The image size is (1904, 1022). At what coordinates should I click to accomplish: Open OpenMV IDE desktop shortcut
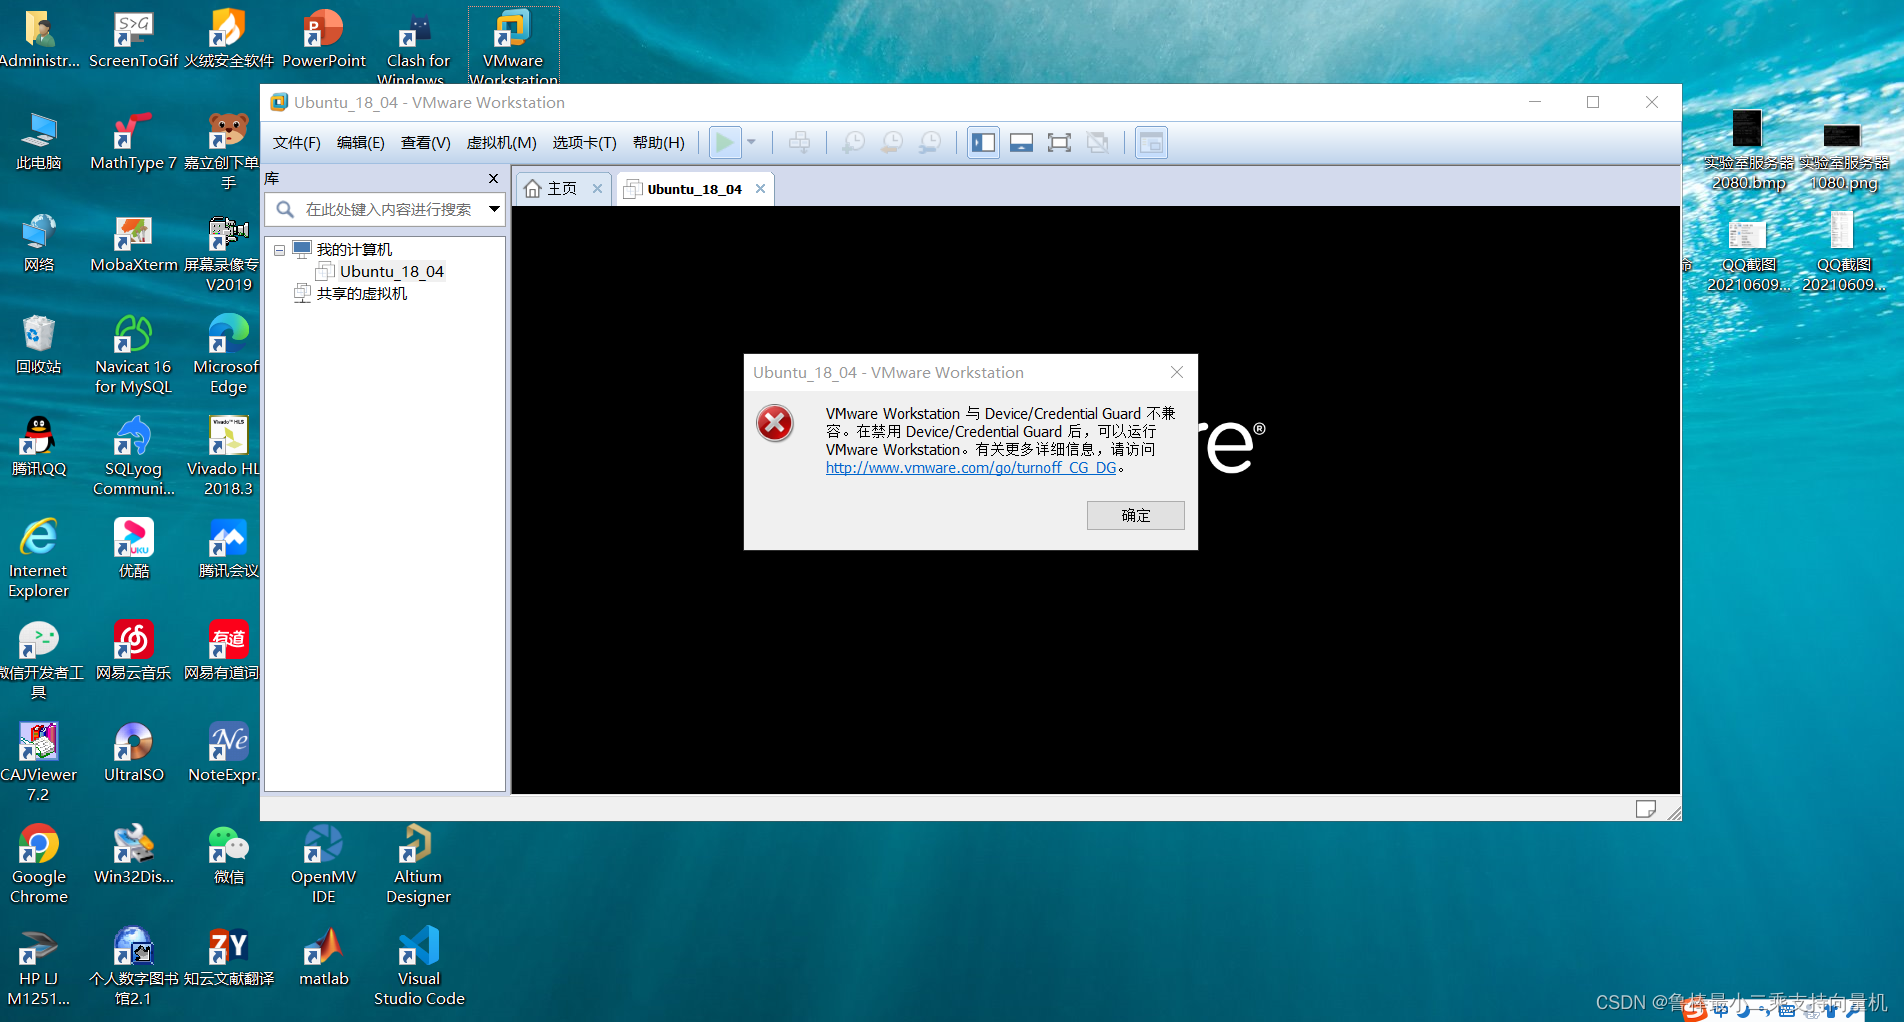point(323,866)
